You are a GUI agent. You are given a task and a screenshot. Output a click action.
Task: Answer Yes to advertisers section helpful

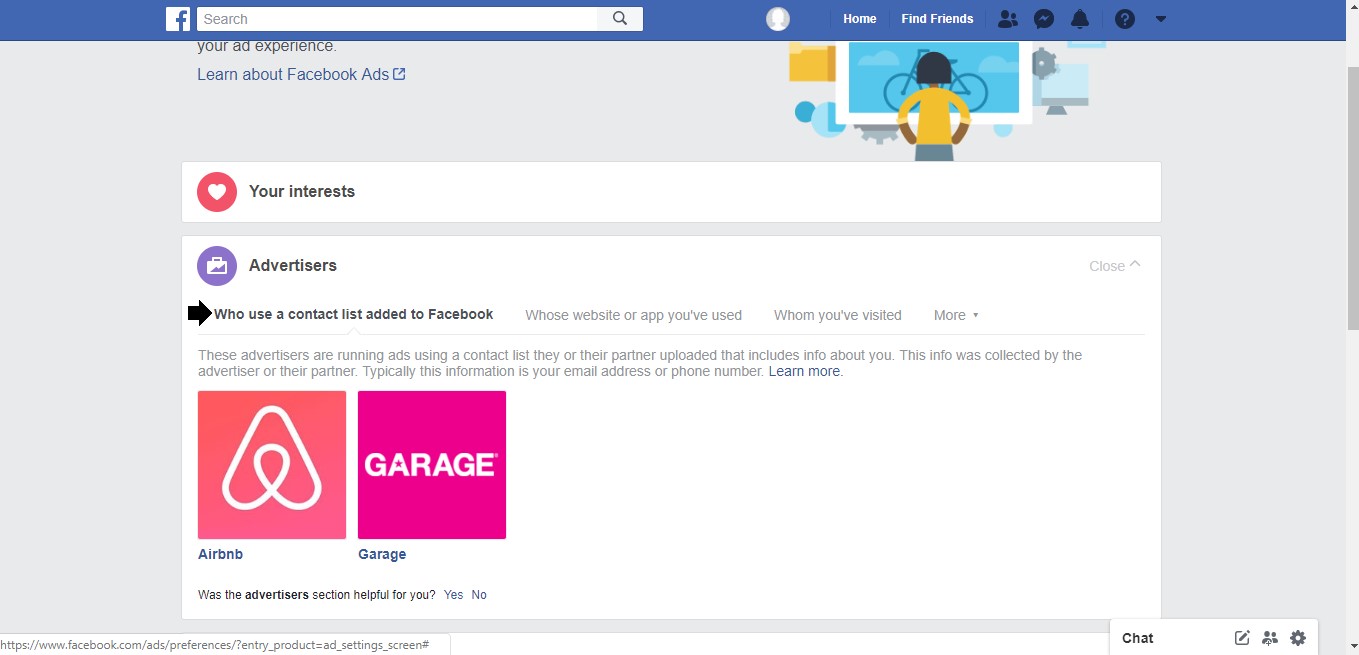coord(453,595)
